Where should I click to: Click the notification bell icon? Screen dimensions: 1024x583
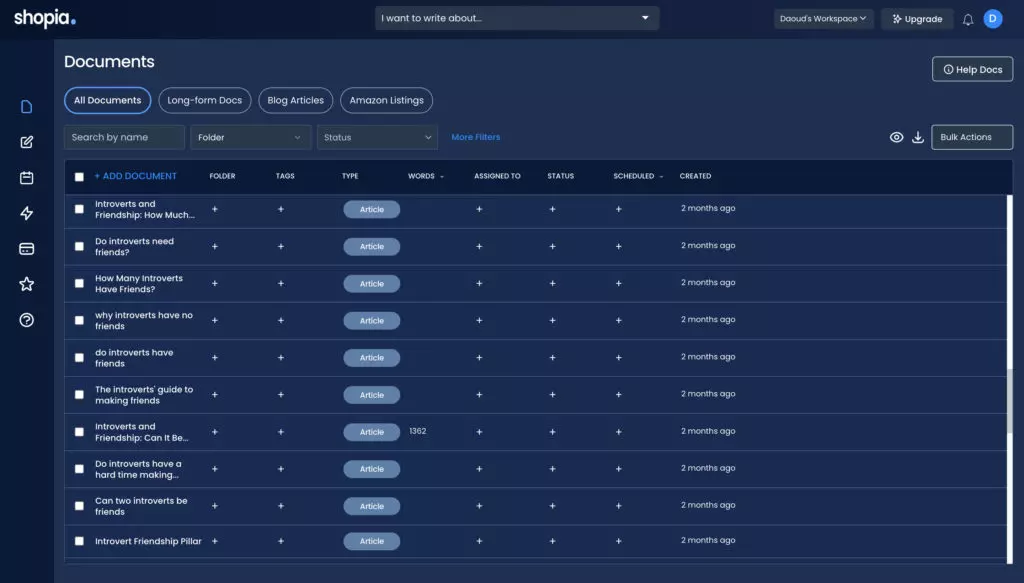point(968,20)
